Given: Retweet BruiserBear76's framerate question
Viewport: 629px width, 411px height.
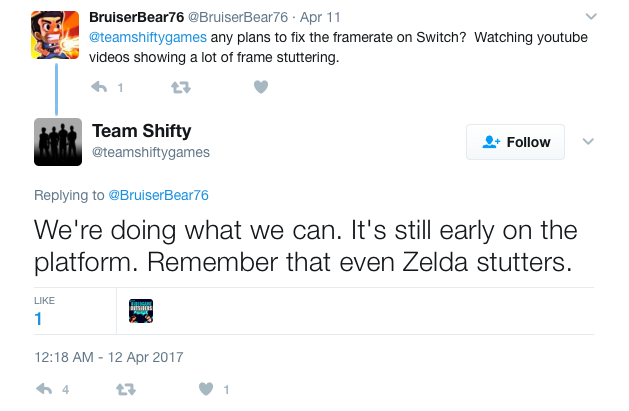Looking at the screenshot, I should pos(181,87).
